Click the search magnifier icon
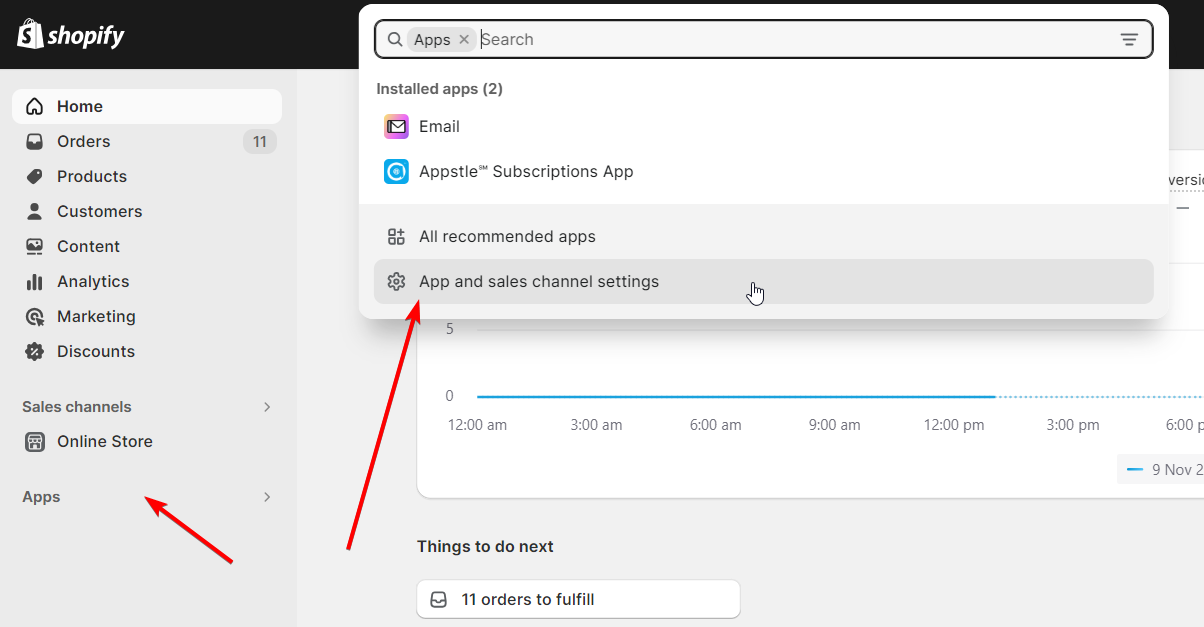1204x627 pixels. click(x=395, y=39)
